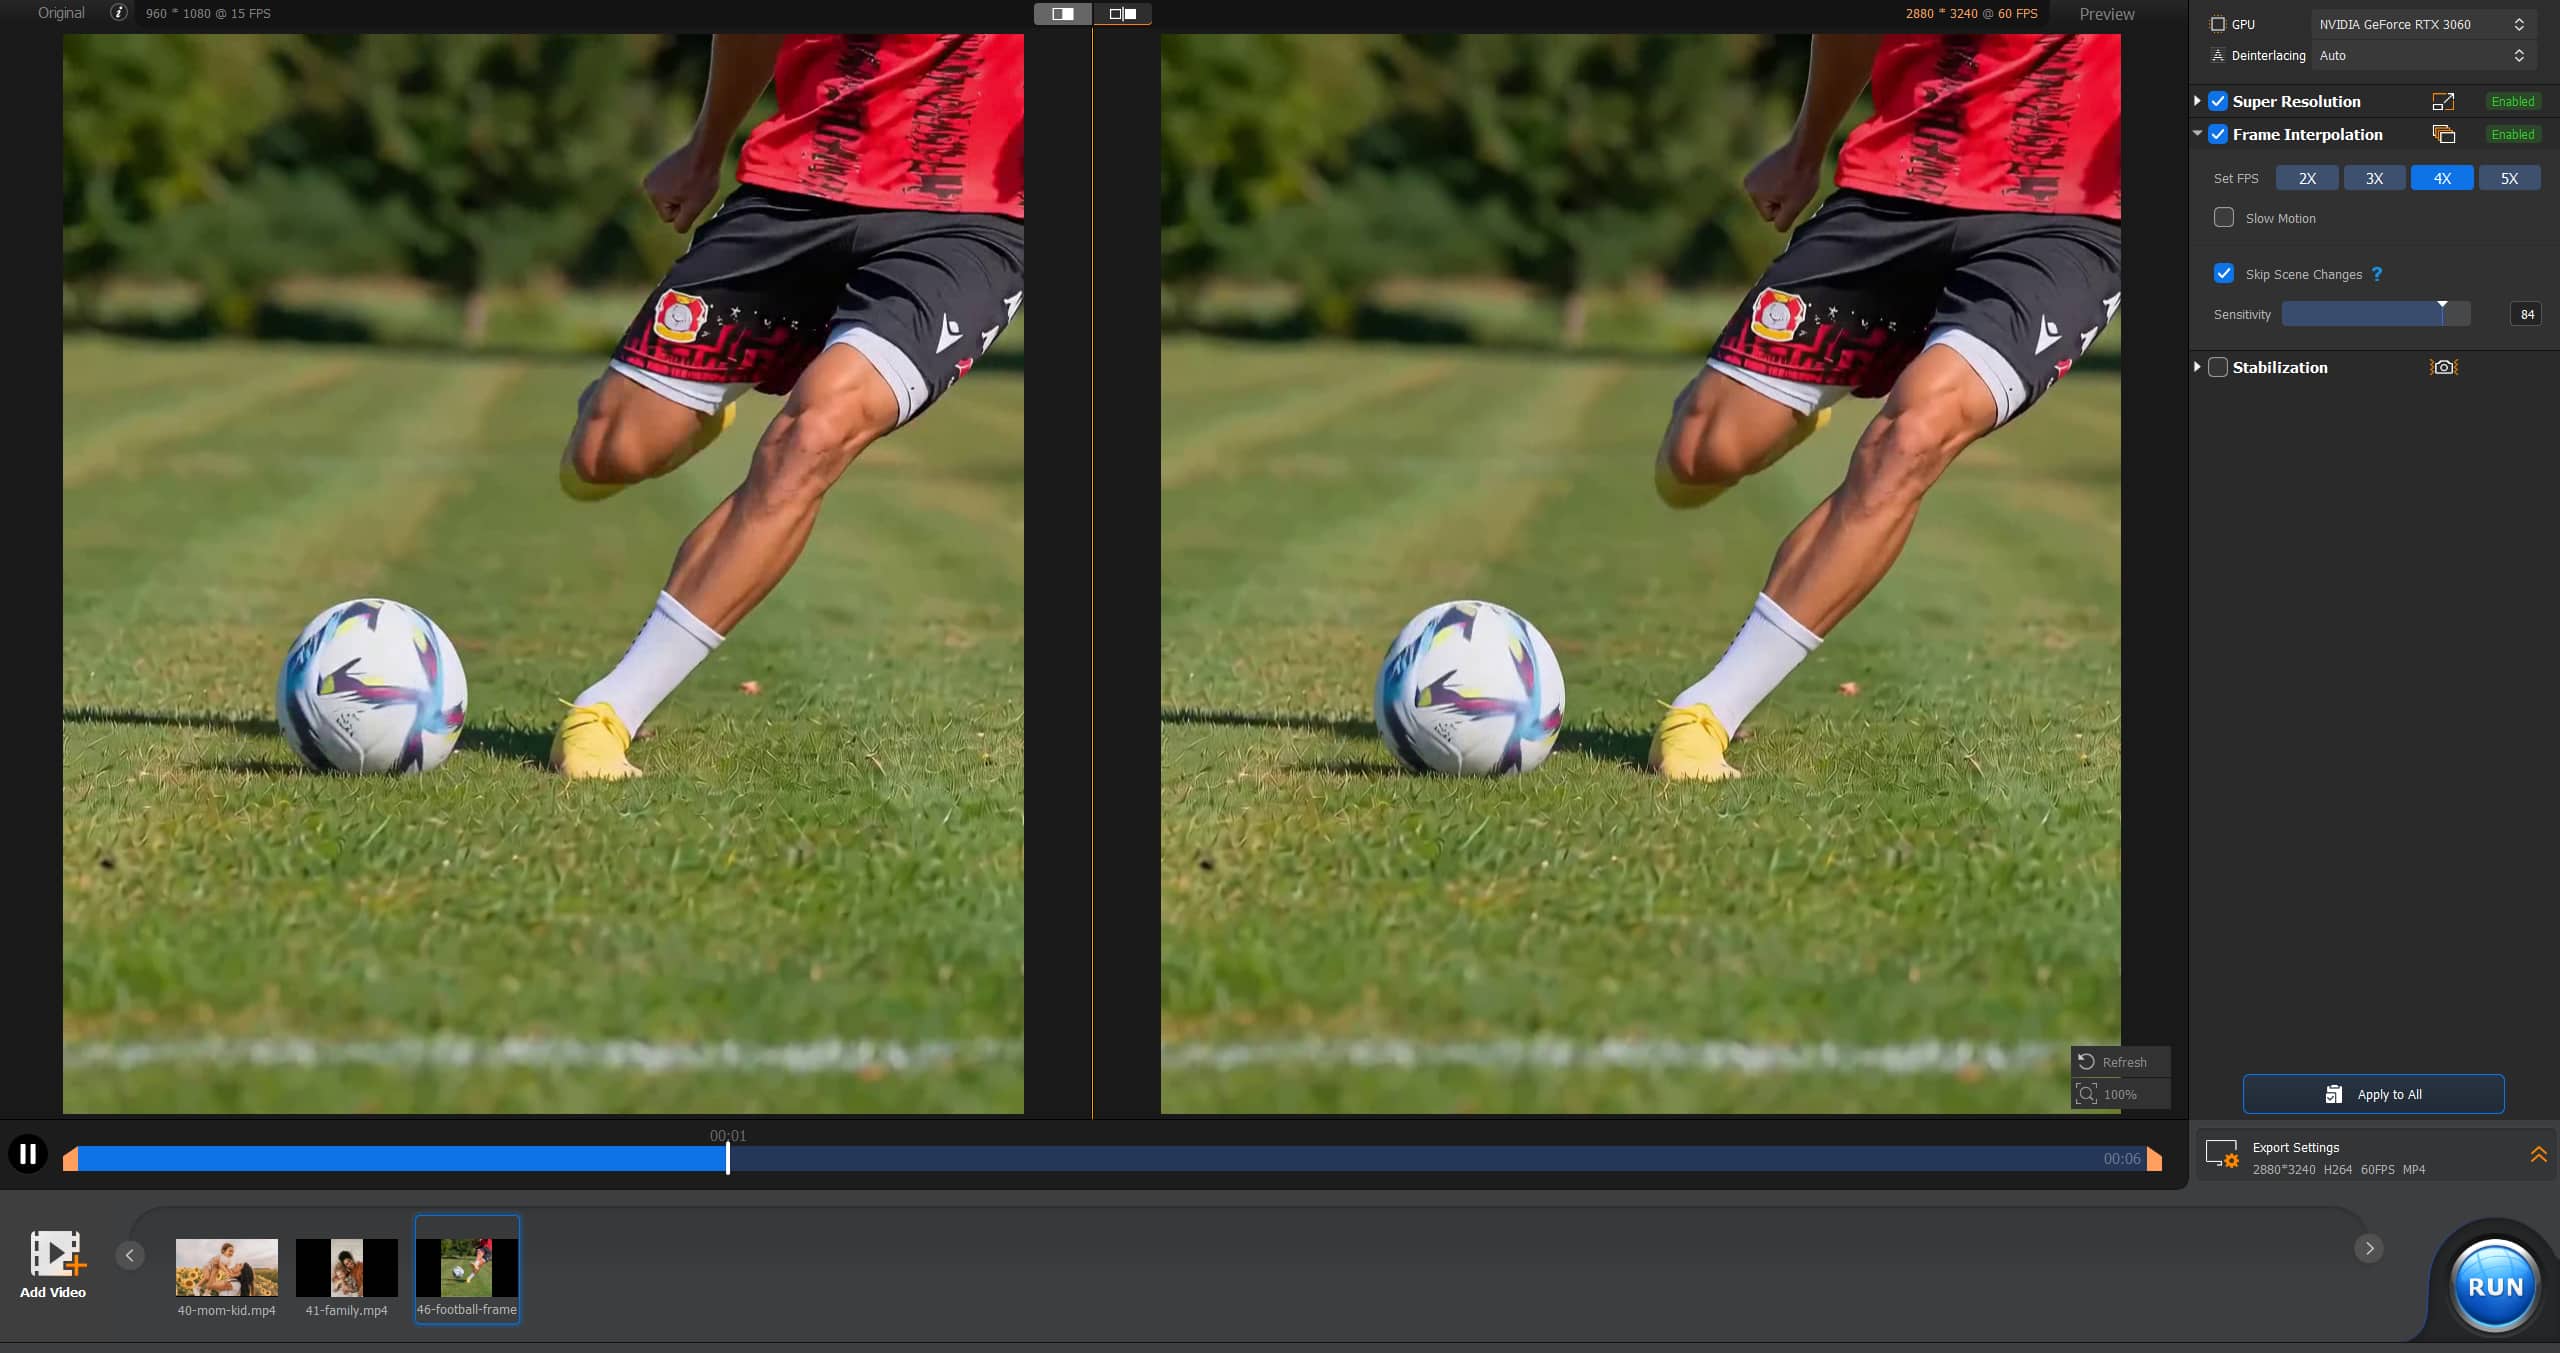Select the 46-football-frame thumbnail
Viewport: 2560px width, 1353px height.
[467, 1267]
